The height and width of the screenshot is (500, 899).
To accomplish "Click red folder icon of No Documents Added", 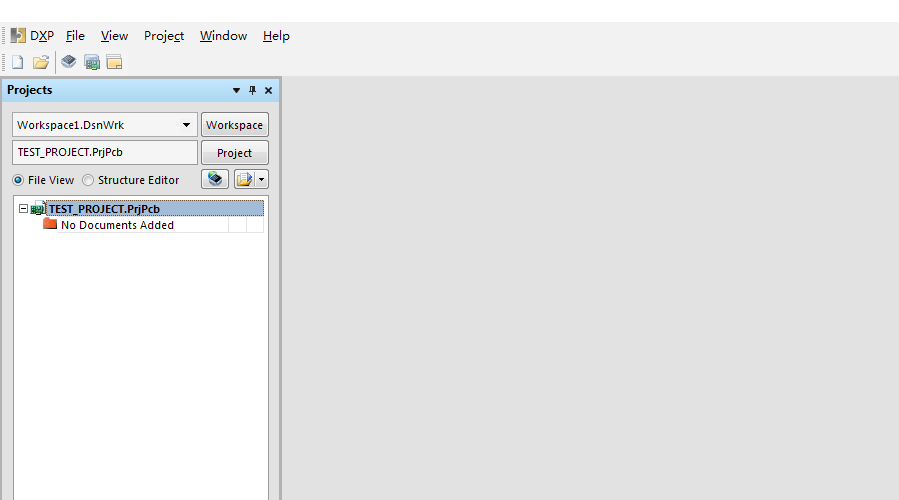I will pos(50,224).
